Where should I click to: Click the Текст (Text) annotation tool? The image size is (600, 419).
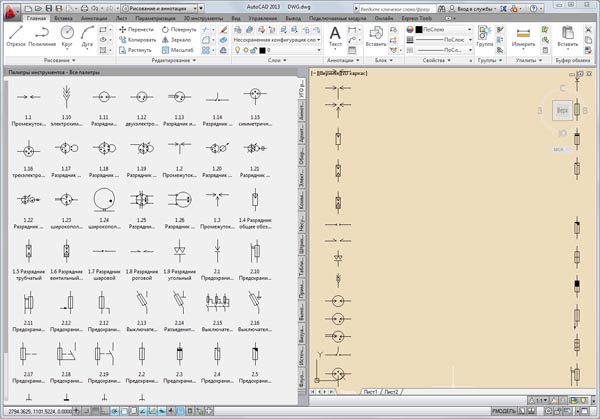(335, 35)
